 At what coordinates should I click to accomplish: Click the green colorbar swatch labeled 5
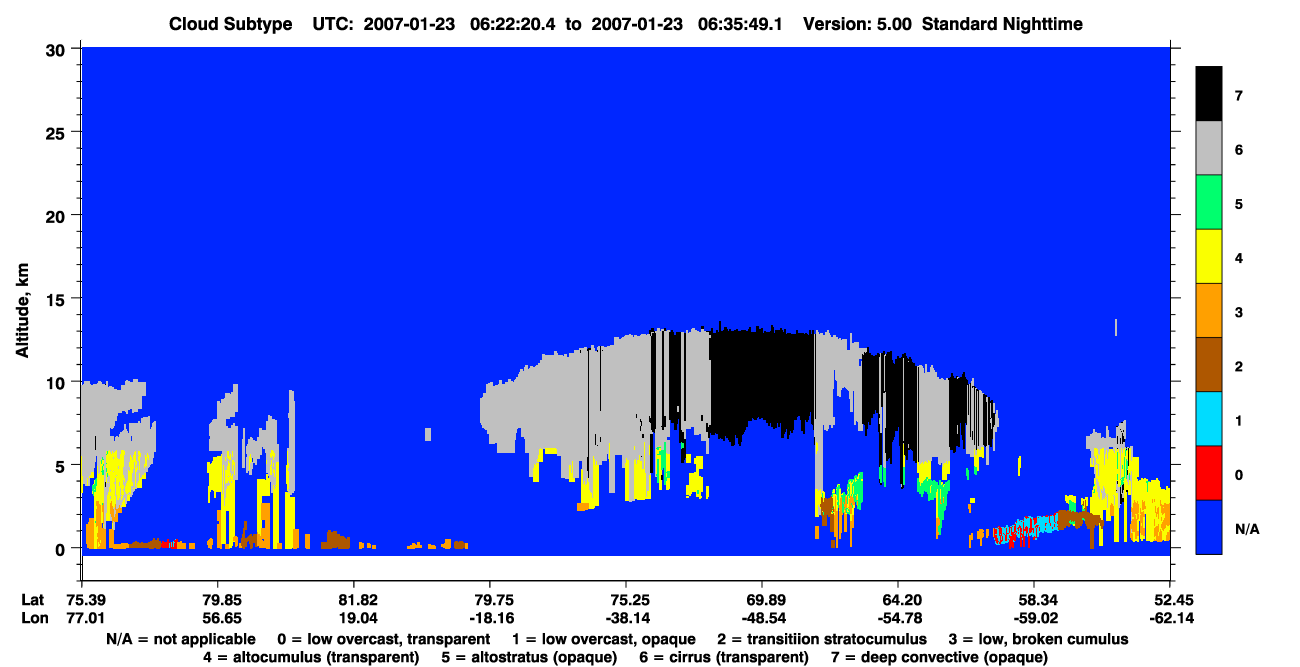coord(1209,203)
